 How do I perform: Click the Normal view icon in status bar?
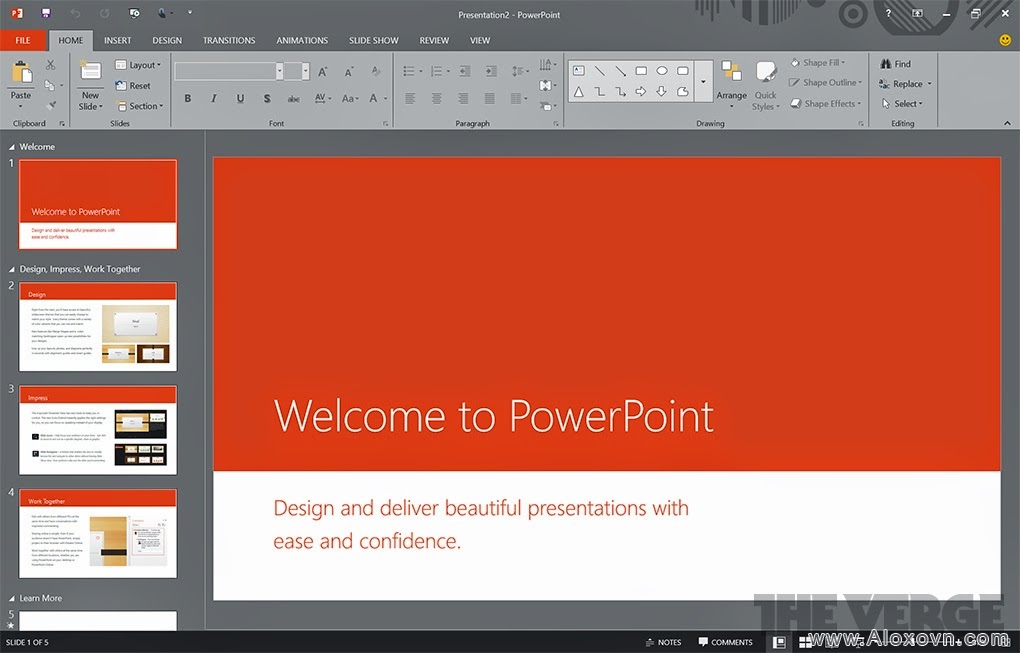click(779, 642)
